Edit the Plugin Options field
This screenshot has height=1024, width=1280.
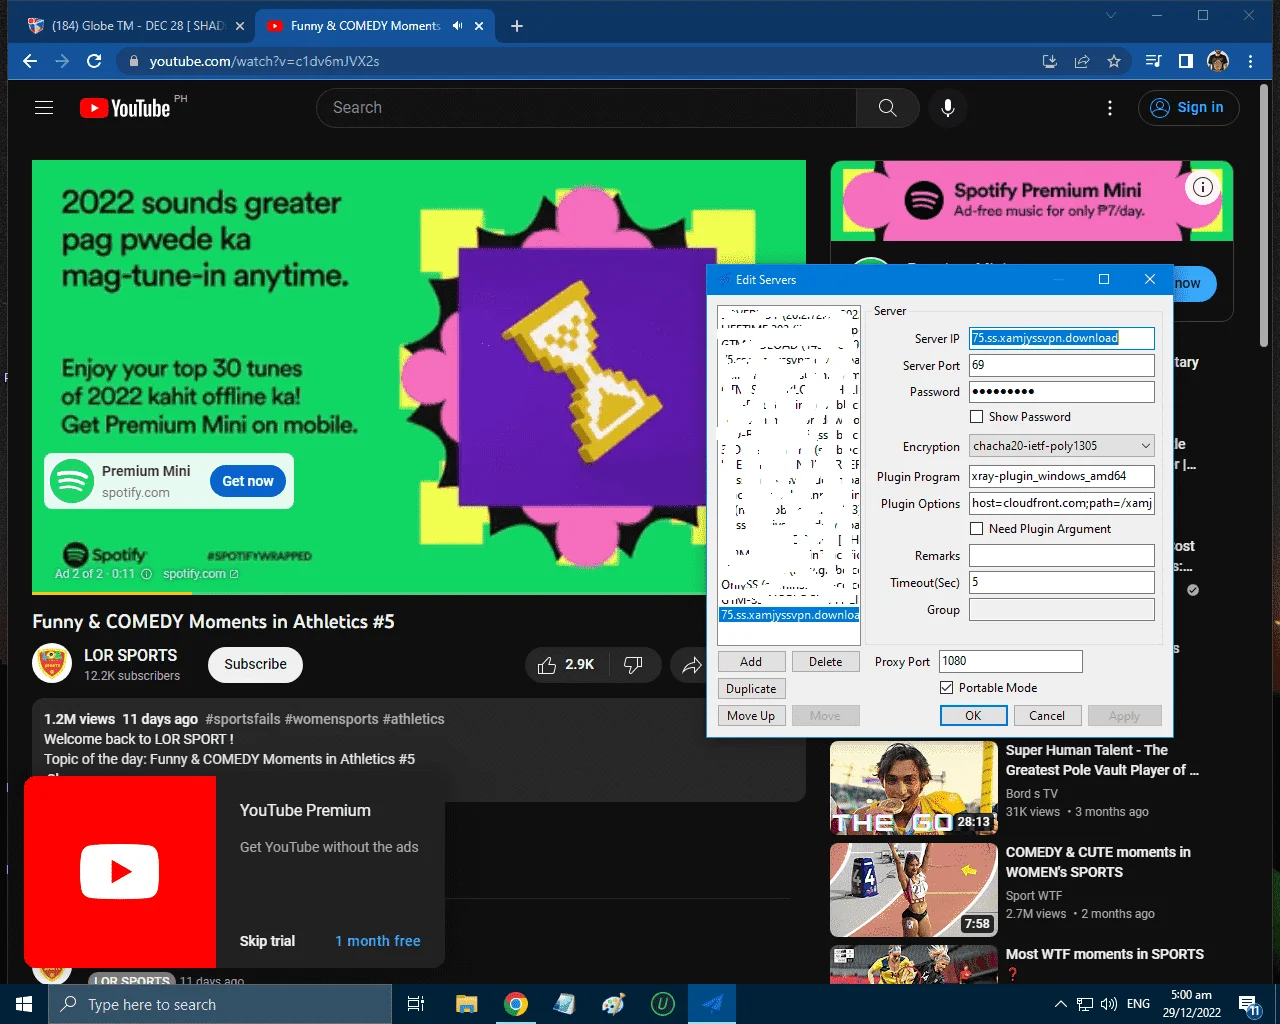coord(1062,504)
